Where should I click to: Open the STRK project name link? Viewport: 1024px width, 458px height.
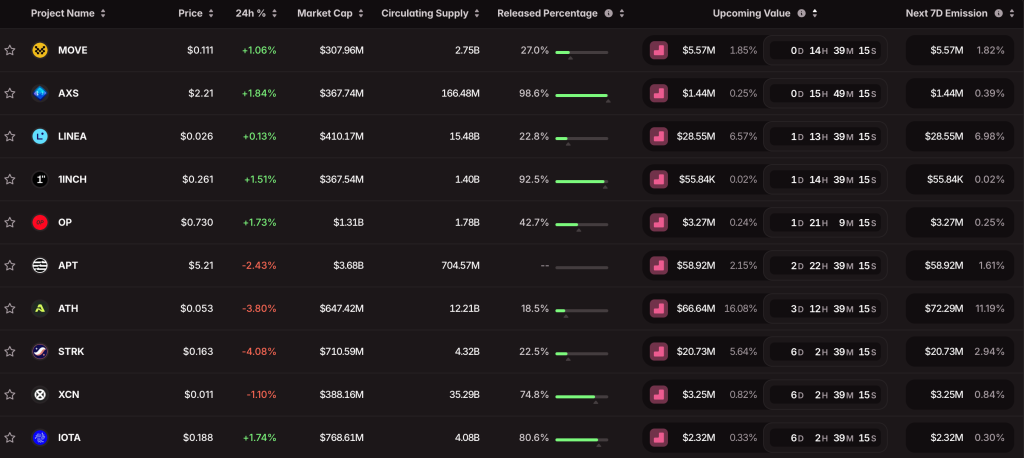pos(70,351)
